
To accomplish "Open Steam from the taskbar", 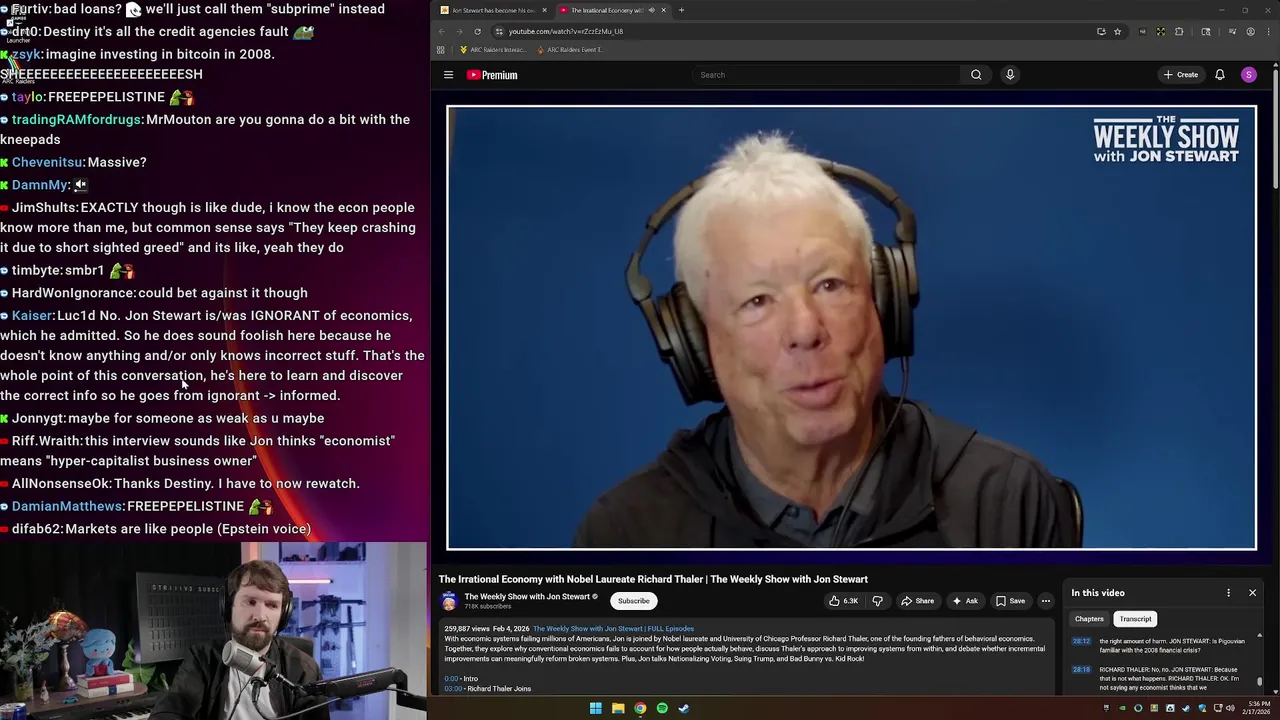I will [x=684, y=708].
